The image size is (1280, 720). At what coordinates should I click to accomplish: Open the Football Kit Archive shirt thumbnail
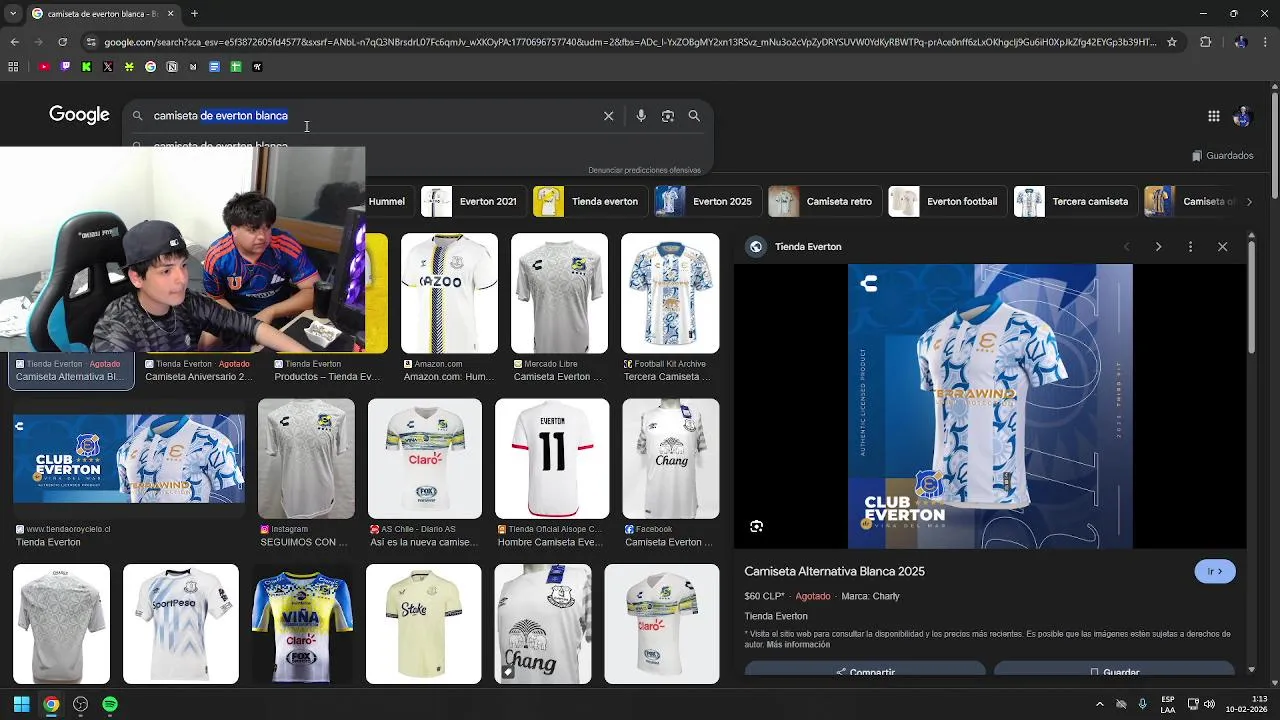[x=670, y=293]
